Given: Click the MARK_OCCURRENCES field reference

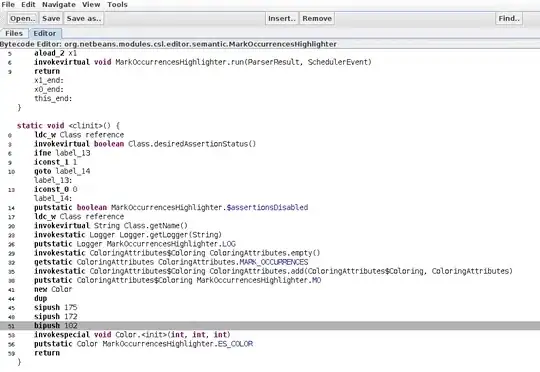Looking at the screenshot, I should (274, 262).
